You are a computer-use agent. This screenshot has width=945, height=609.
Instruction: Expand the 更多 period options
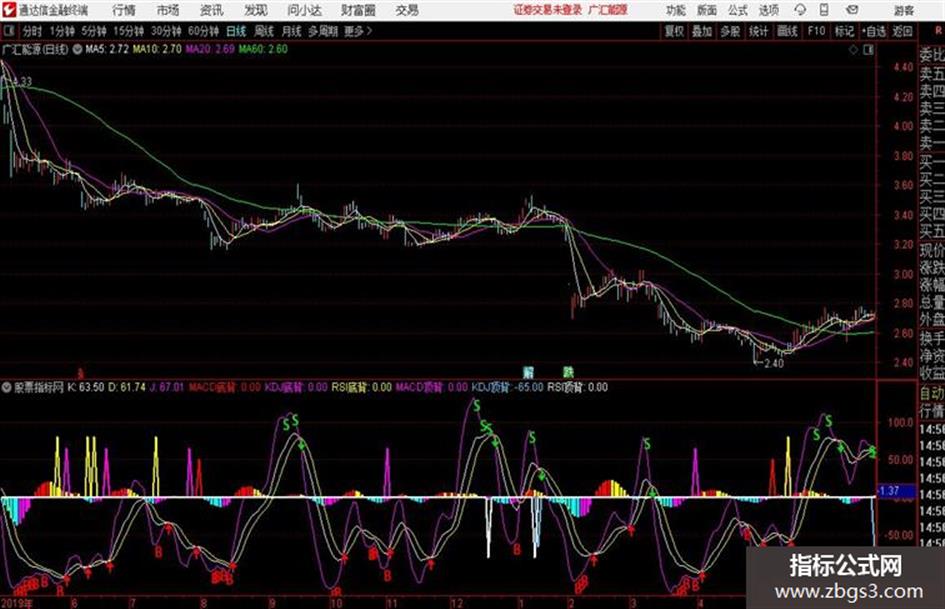click(358, 31)
